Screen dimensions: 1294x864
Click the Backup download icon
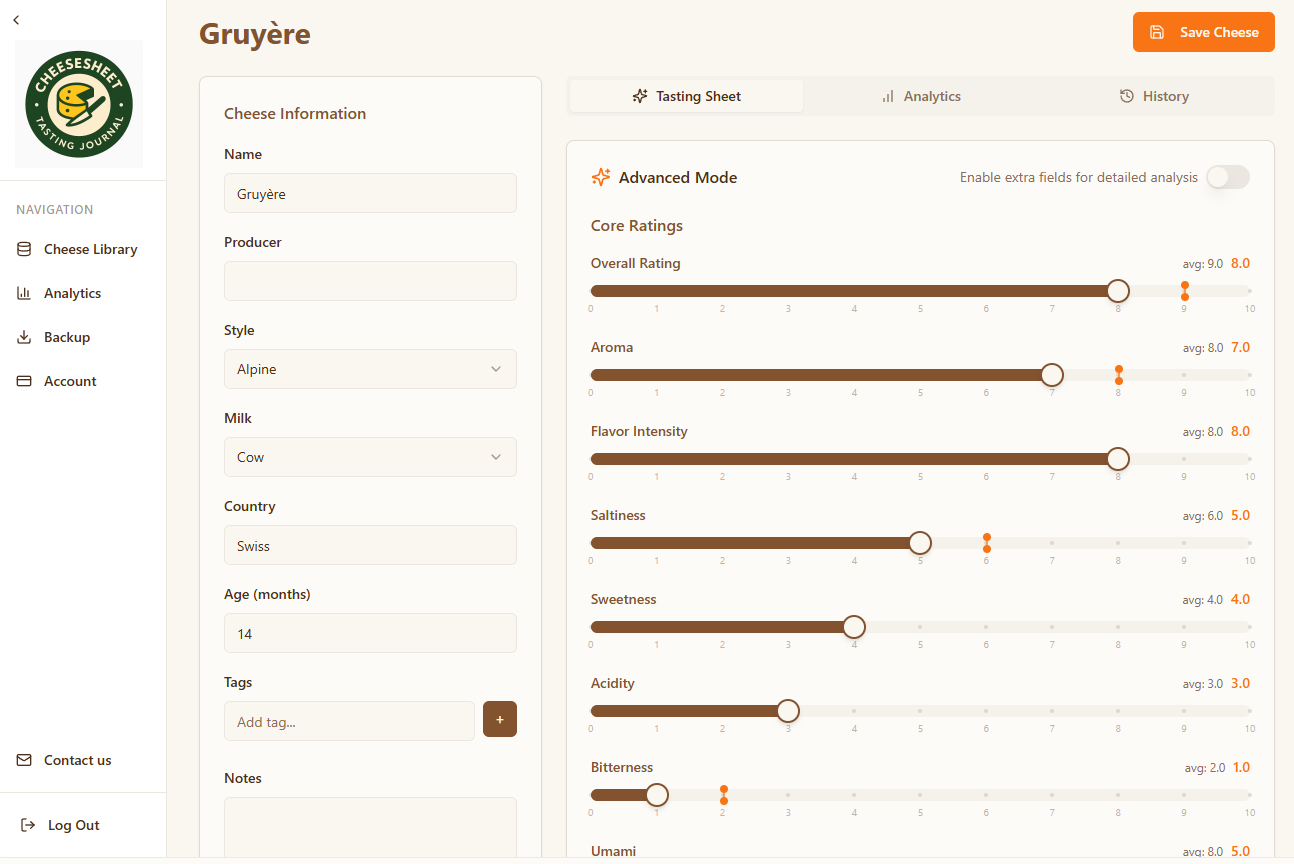24,337
